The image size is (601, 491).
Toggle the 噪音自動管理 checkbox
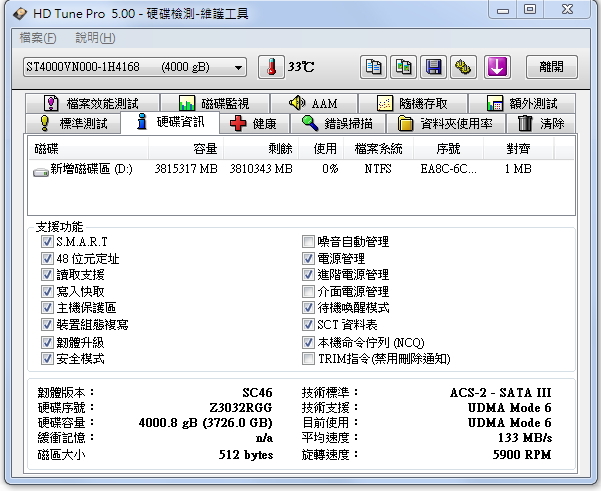308,242
